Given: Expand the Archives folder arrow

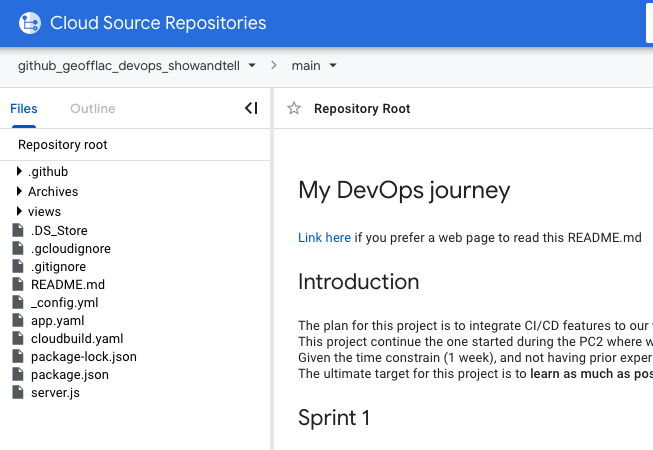Looking at the screenshot, I should (19, 191).
